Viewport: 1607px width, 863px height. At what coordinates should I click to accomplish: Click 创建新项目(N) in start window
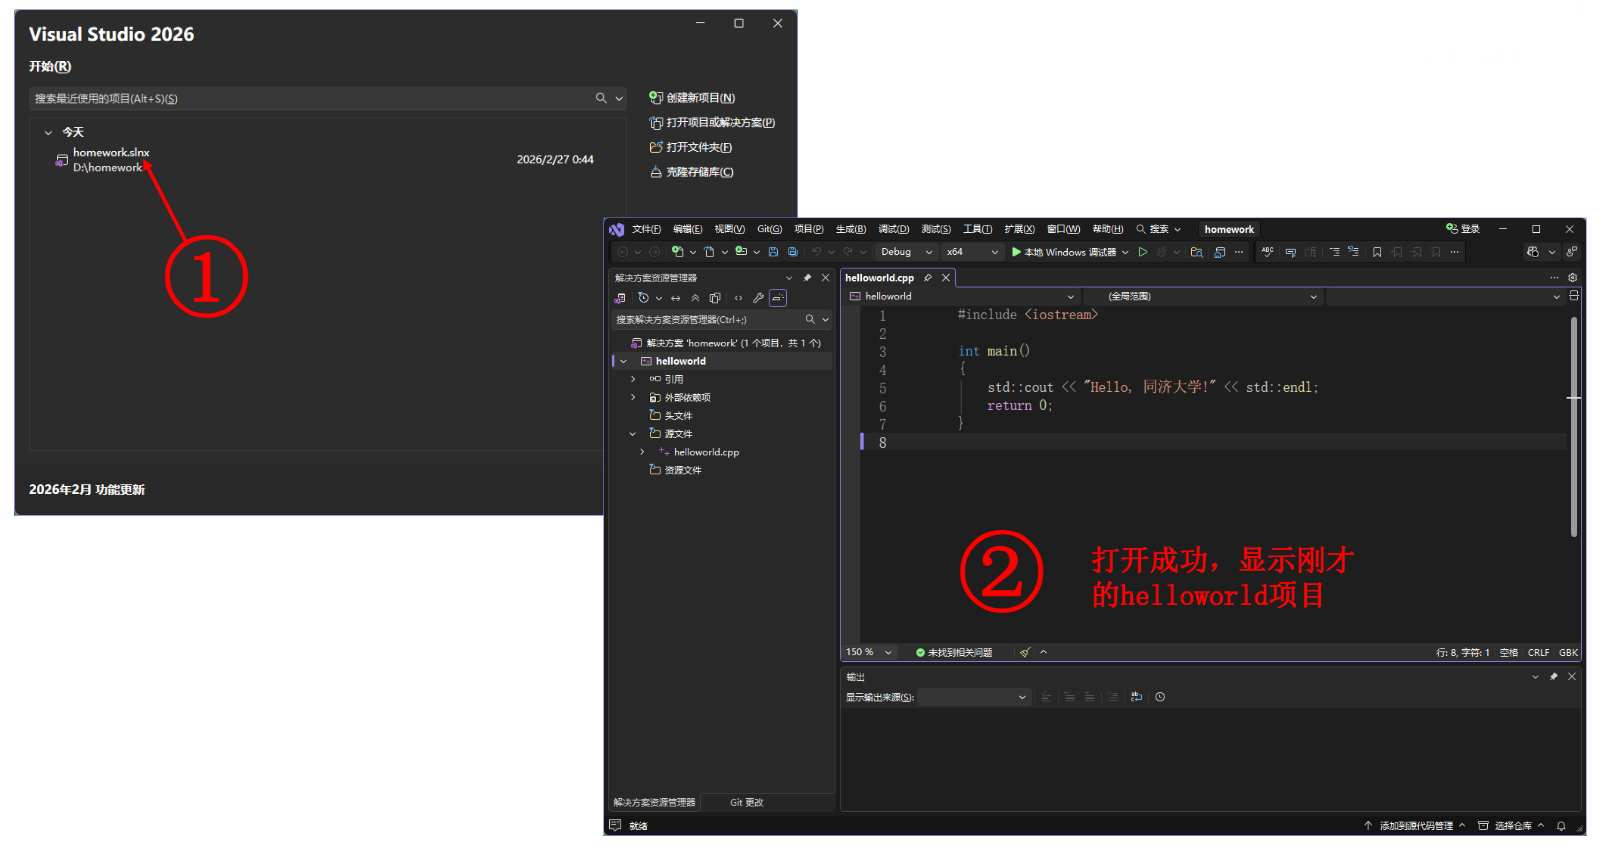coord(700,98)
